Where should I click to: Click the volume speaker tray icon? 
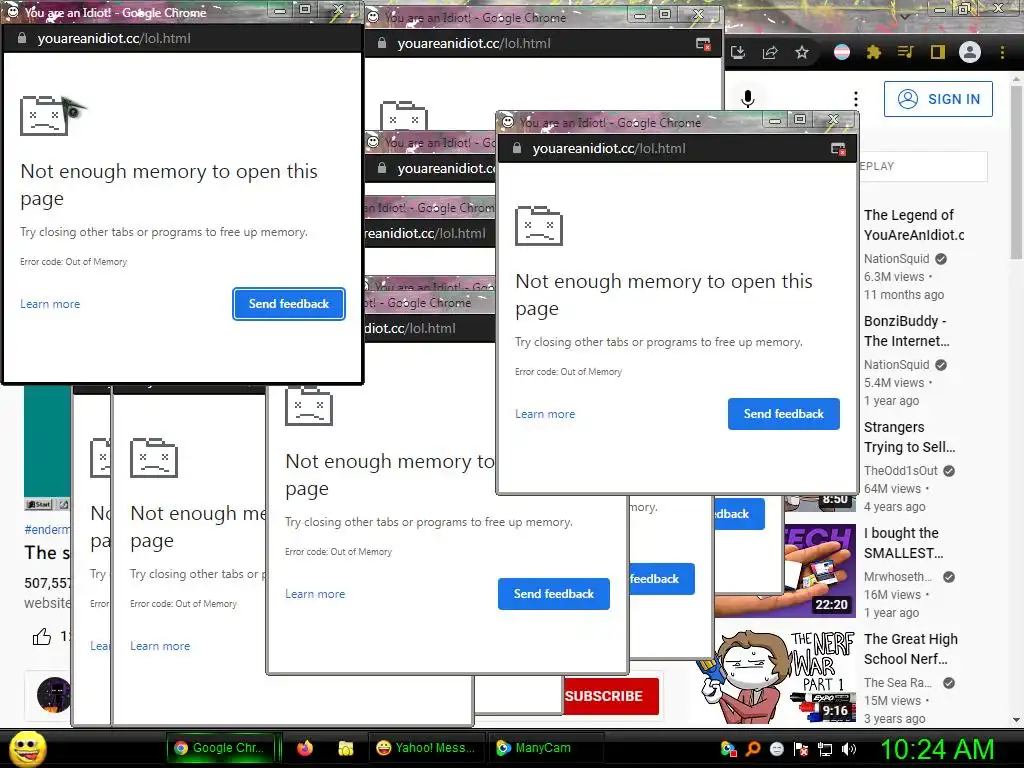(x=849, y=749)
